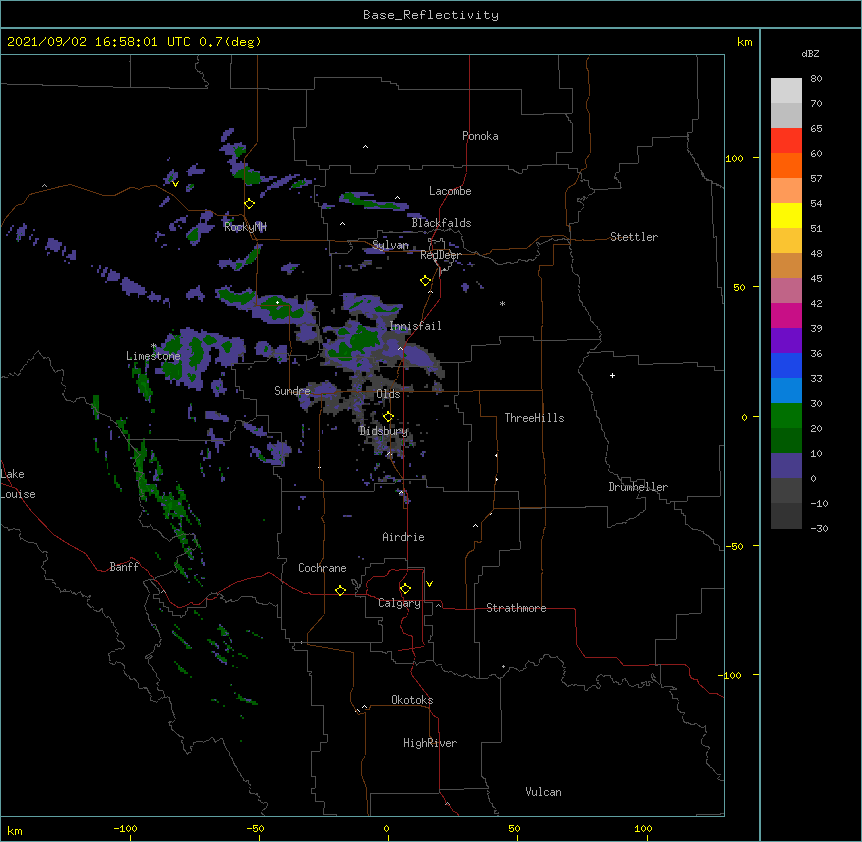
Task: Click the RockyMH label
Action: tap(245, 226)
